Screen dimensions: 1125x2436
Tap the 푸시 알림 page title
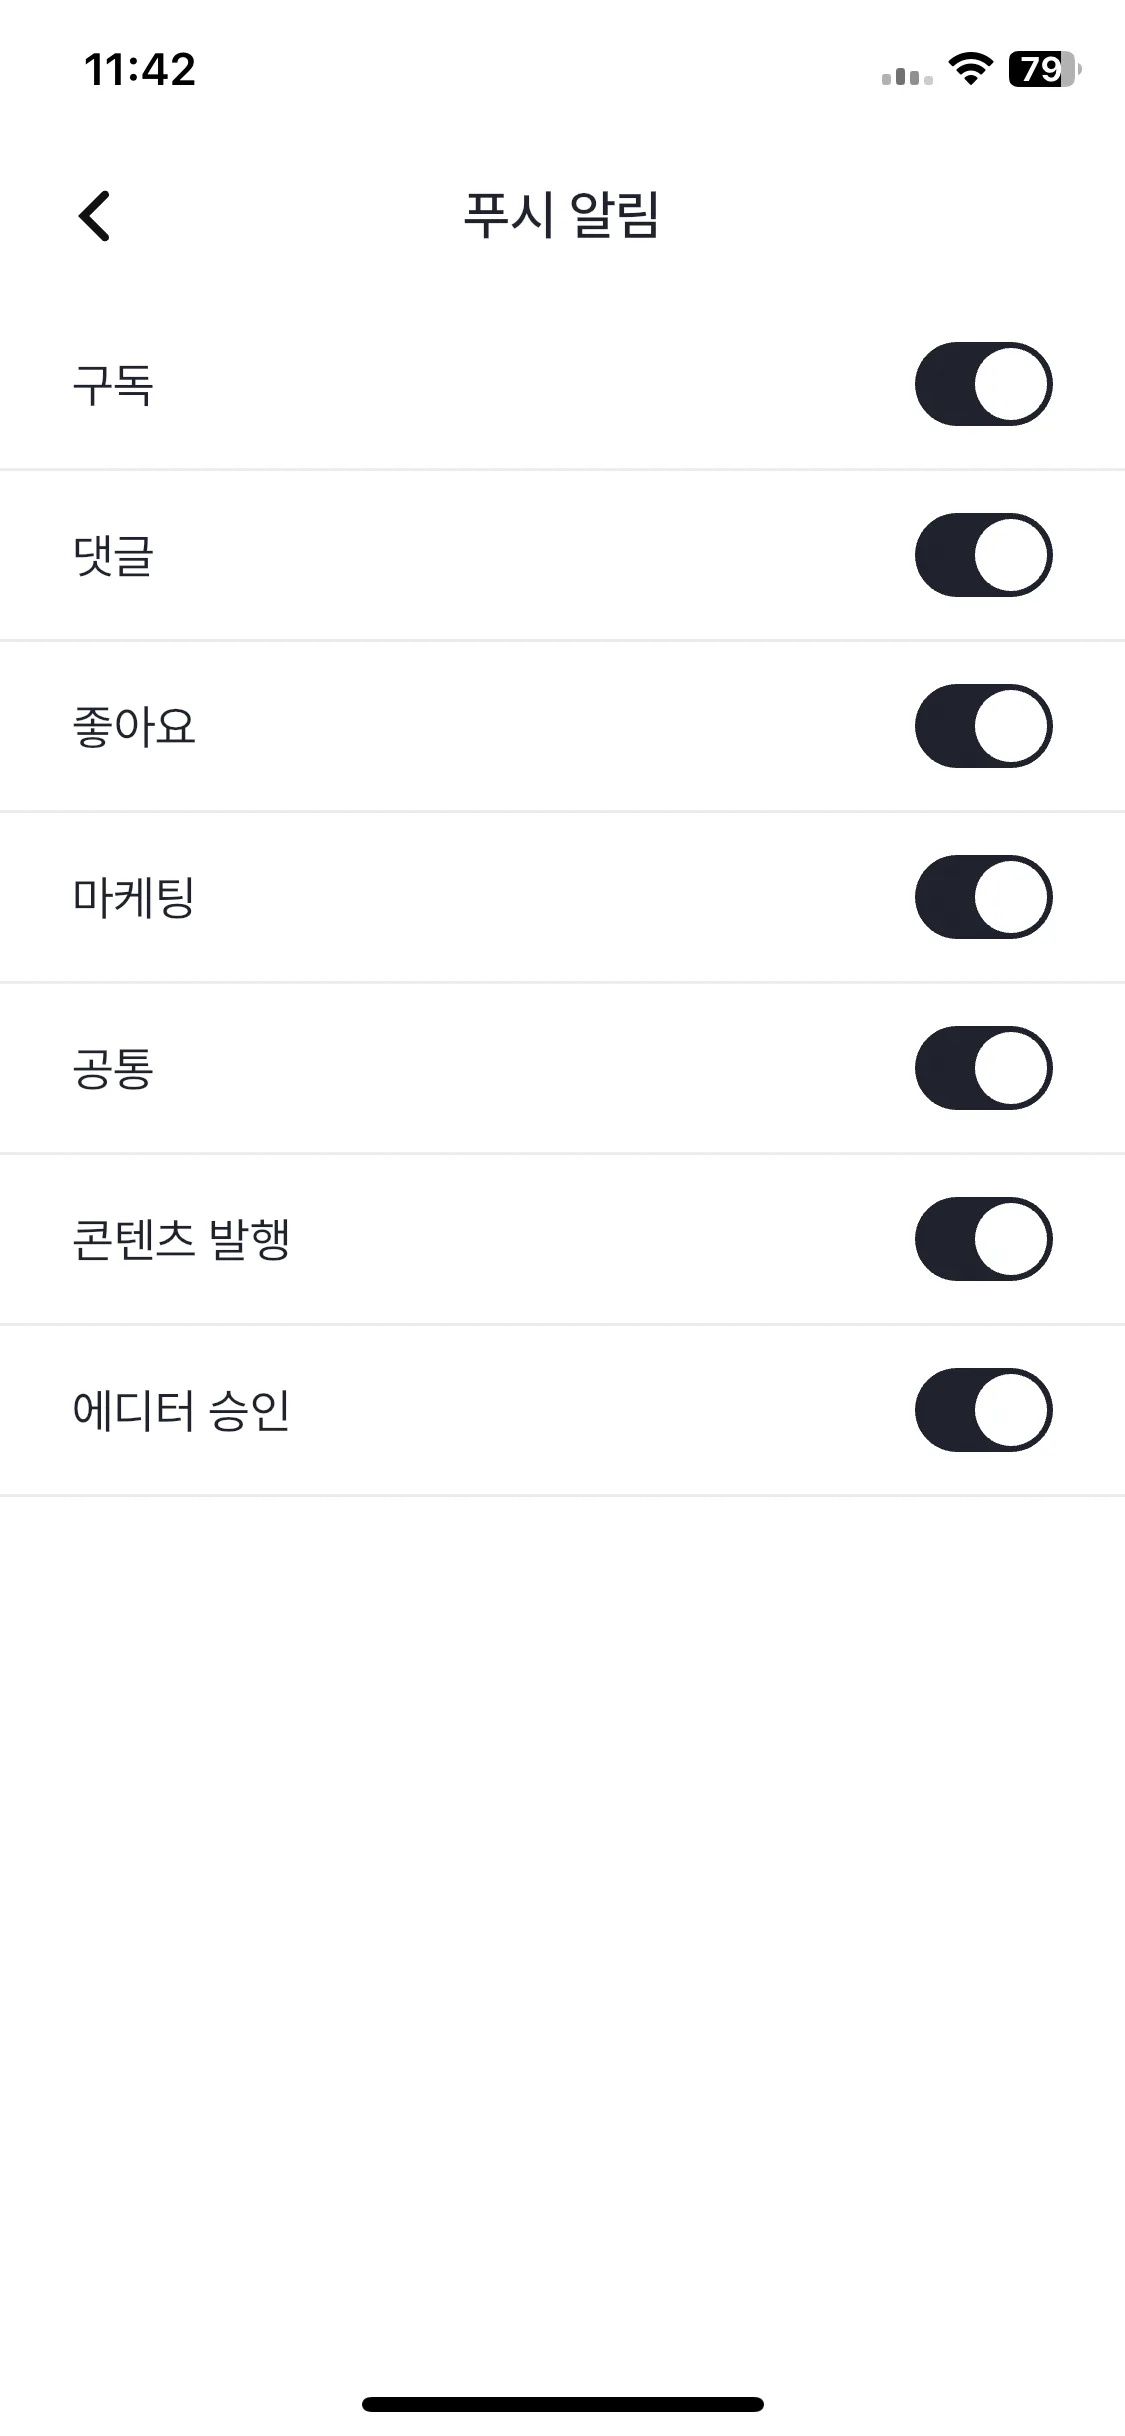click(561, 215)
